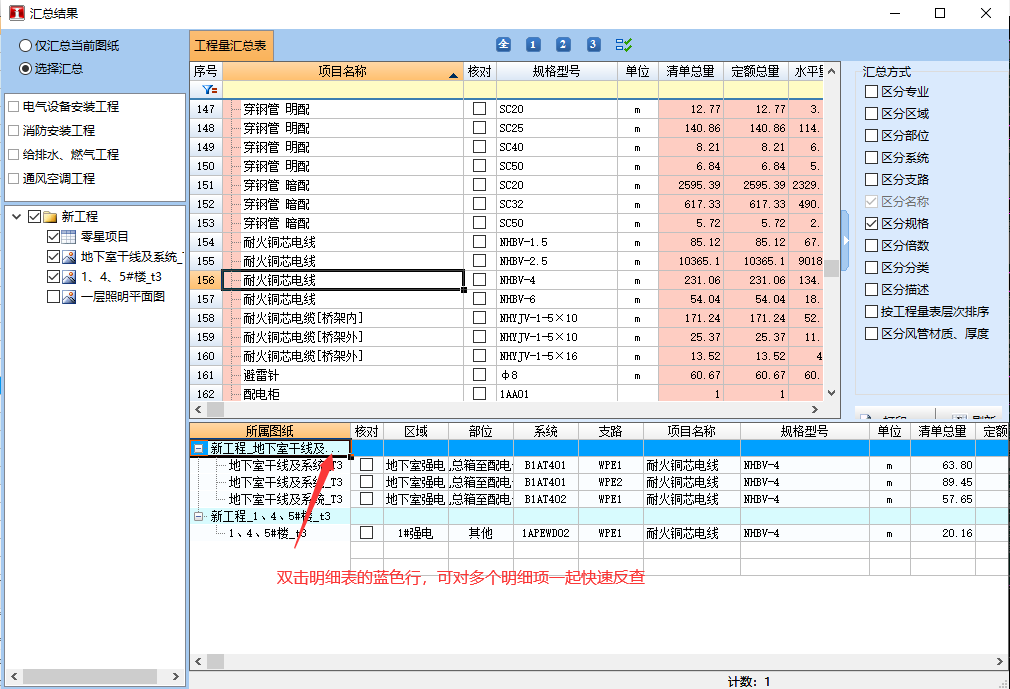Click the level 2 toolbar icon
The height and width of the screenshot is (689, 1010).
click(x=563, y=45)
